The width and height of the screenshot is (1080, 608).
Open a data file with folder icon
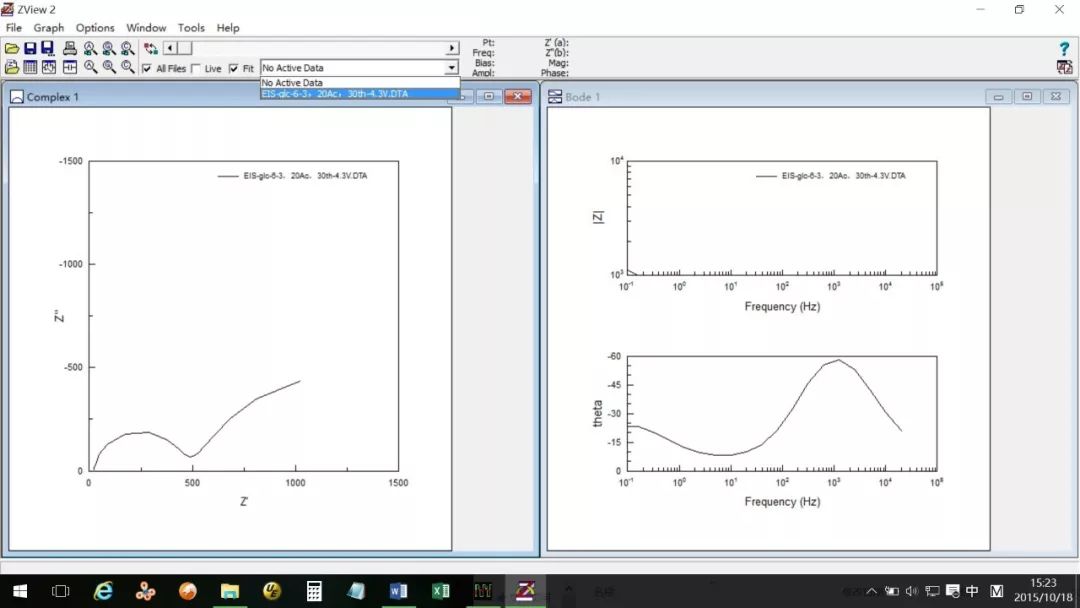(12, 48)
